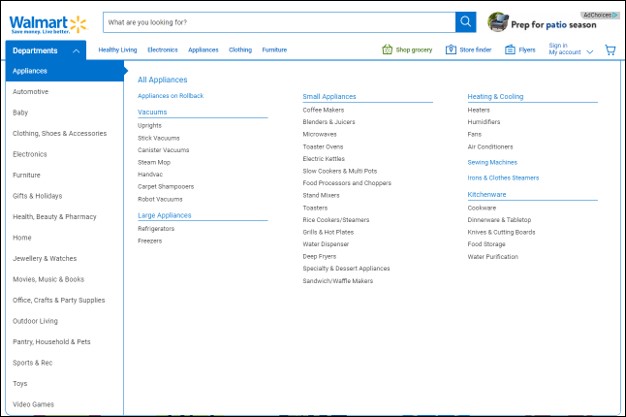Click the Air Conditioners link
This screenshot has width=626, height=417.
490,147
